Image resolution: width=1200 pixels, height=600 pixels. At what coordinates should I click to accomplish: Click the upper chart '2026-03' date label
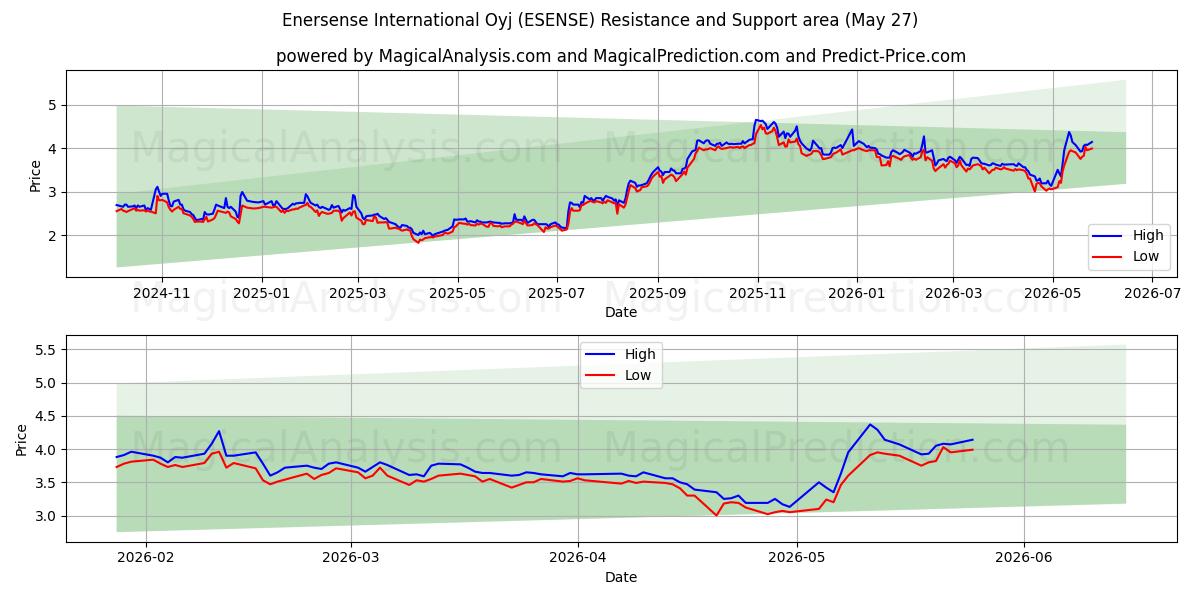(x=953, y=294)
